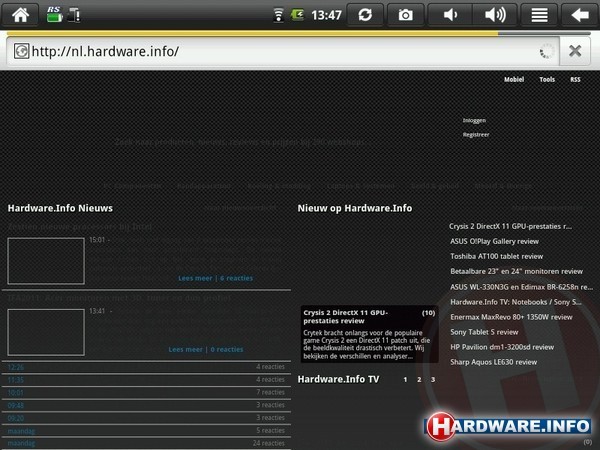
Task: Stop page loading with X button
Action: 575,51
